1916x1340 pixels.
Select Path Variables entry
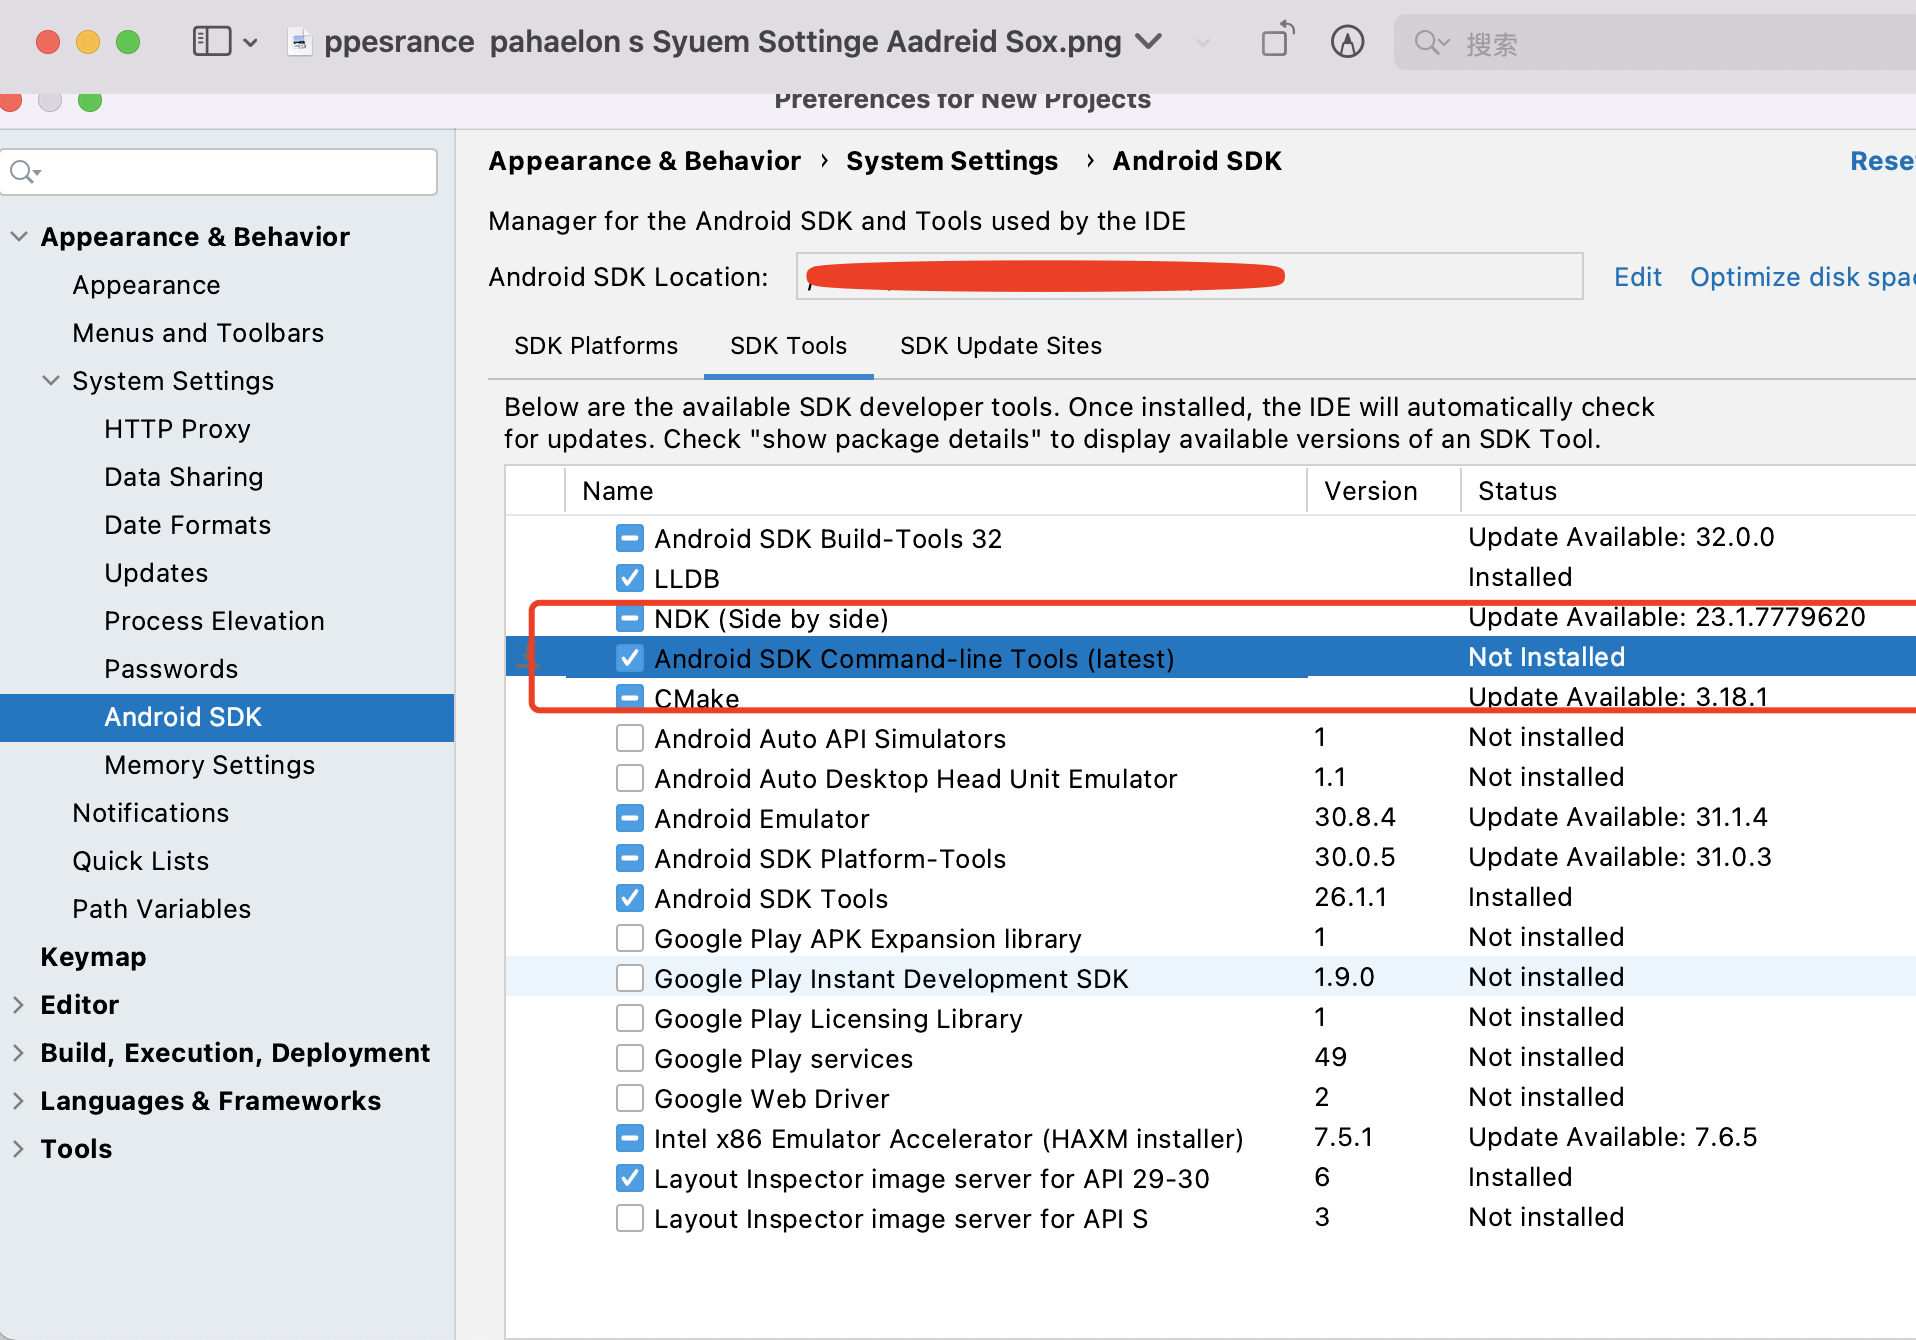(161, 909)
